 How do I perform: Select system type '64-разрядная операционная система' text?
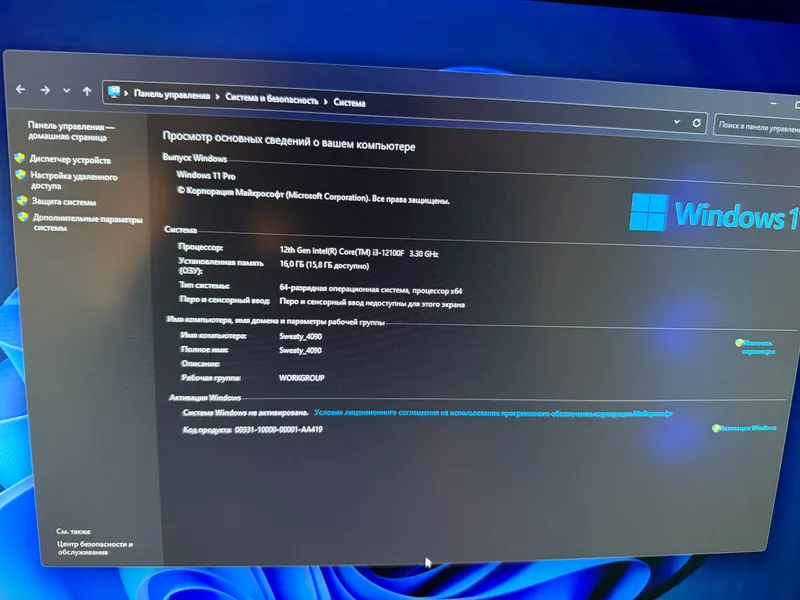[344, 289]
